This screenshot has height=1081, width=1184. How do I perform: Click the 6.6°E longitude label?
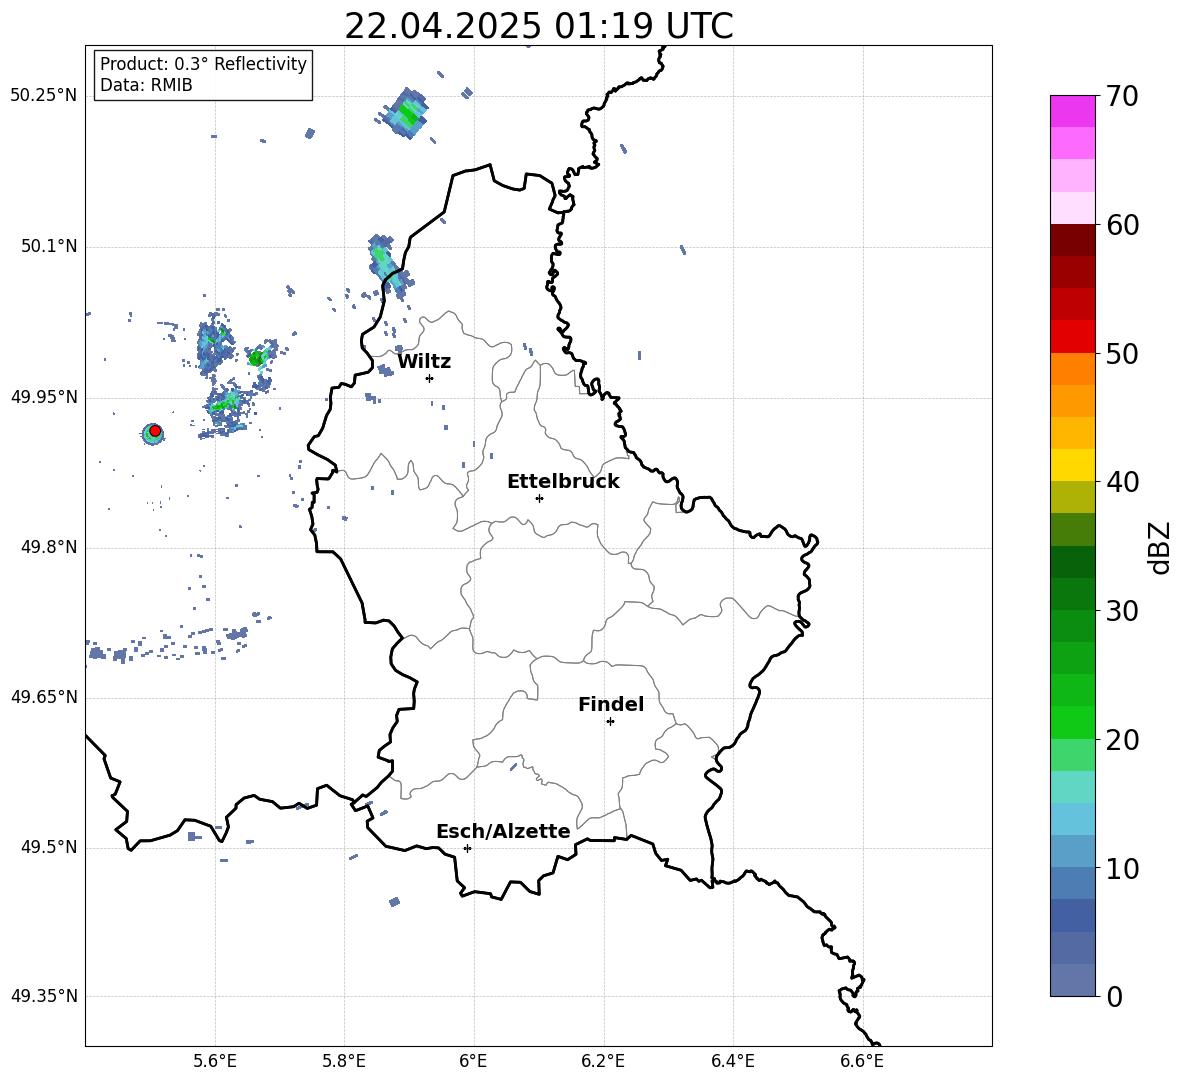(862, 1061)
